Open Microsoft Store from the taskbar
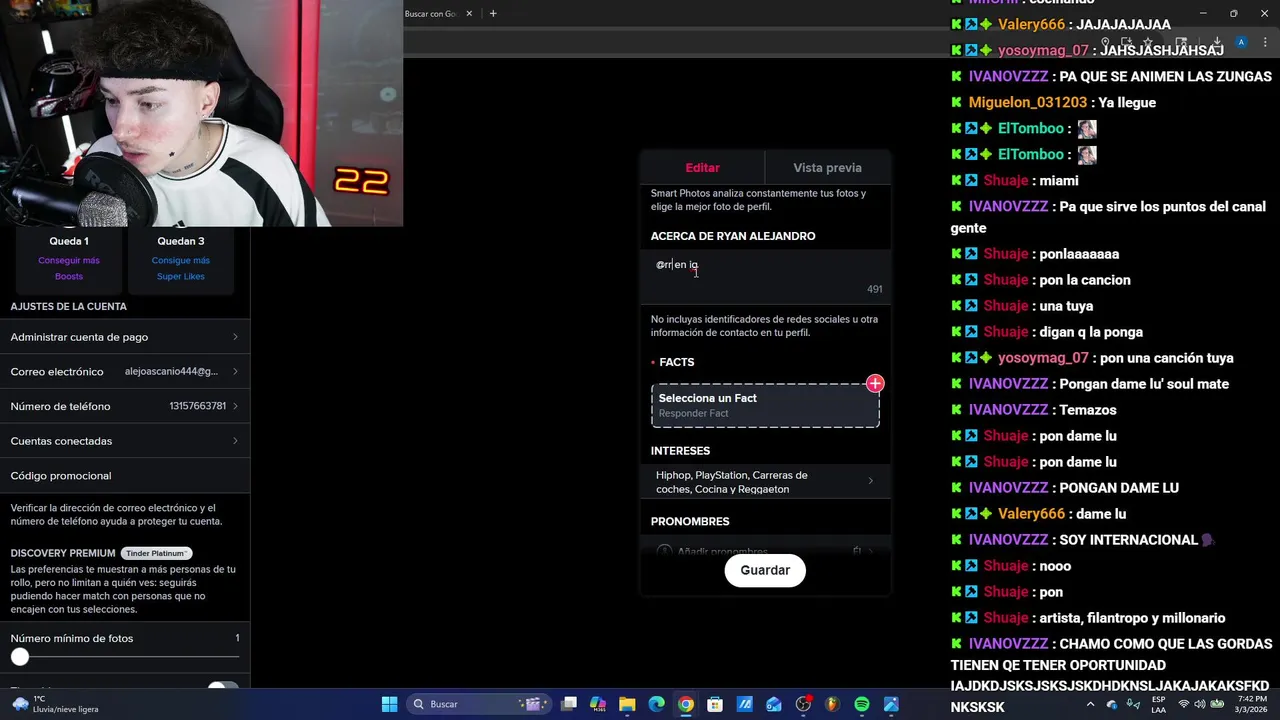1280x720 pixels. point(715,704)
